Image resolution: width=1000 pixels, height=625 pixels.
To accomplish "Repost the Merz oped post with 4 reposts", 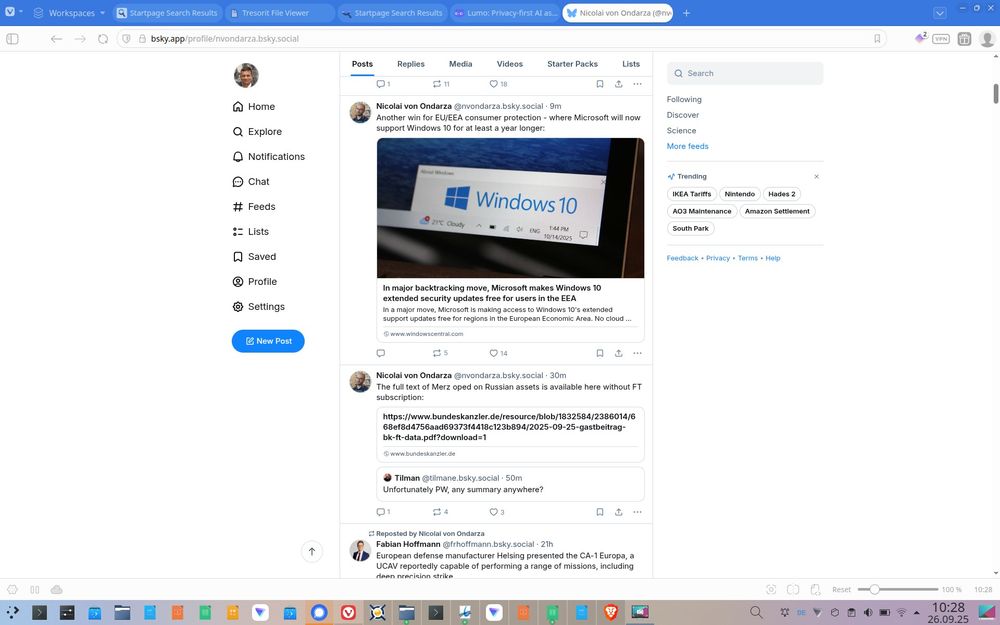I will [440, 511].
